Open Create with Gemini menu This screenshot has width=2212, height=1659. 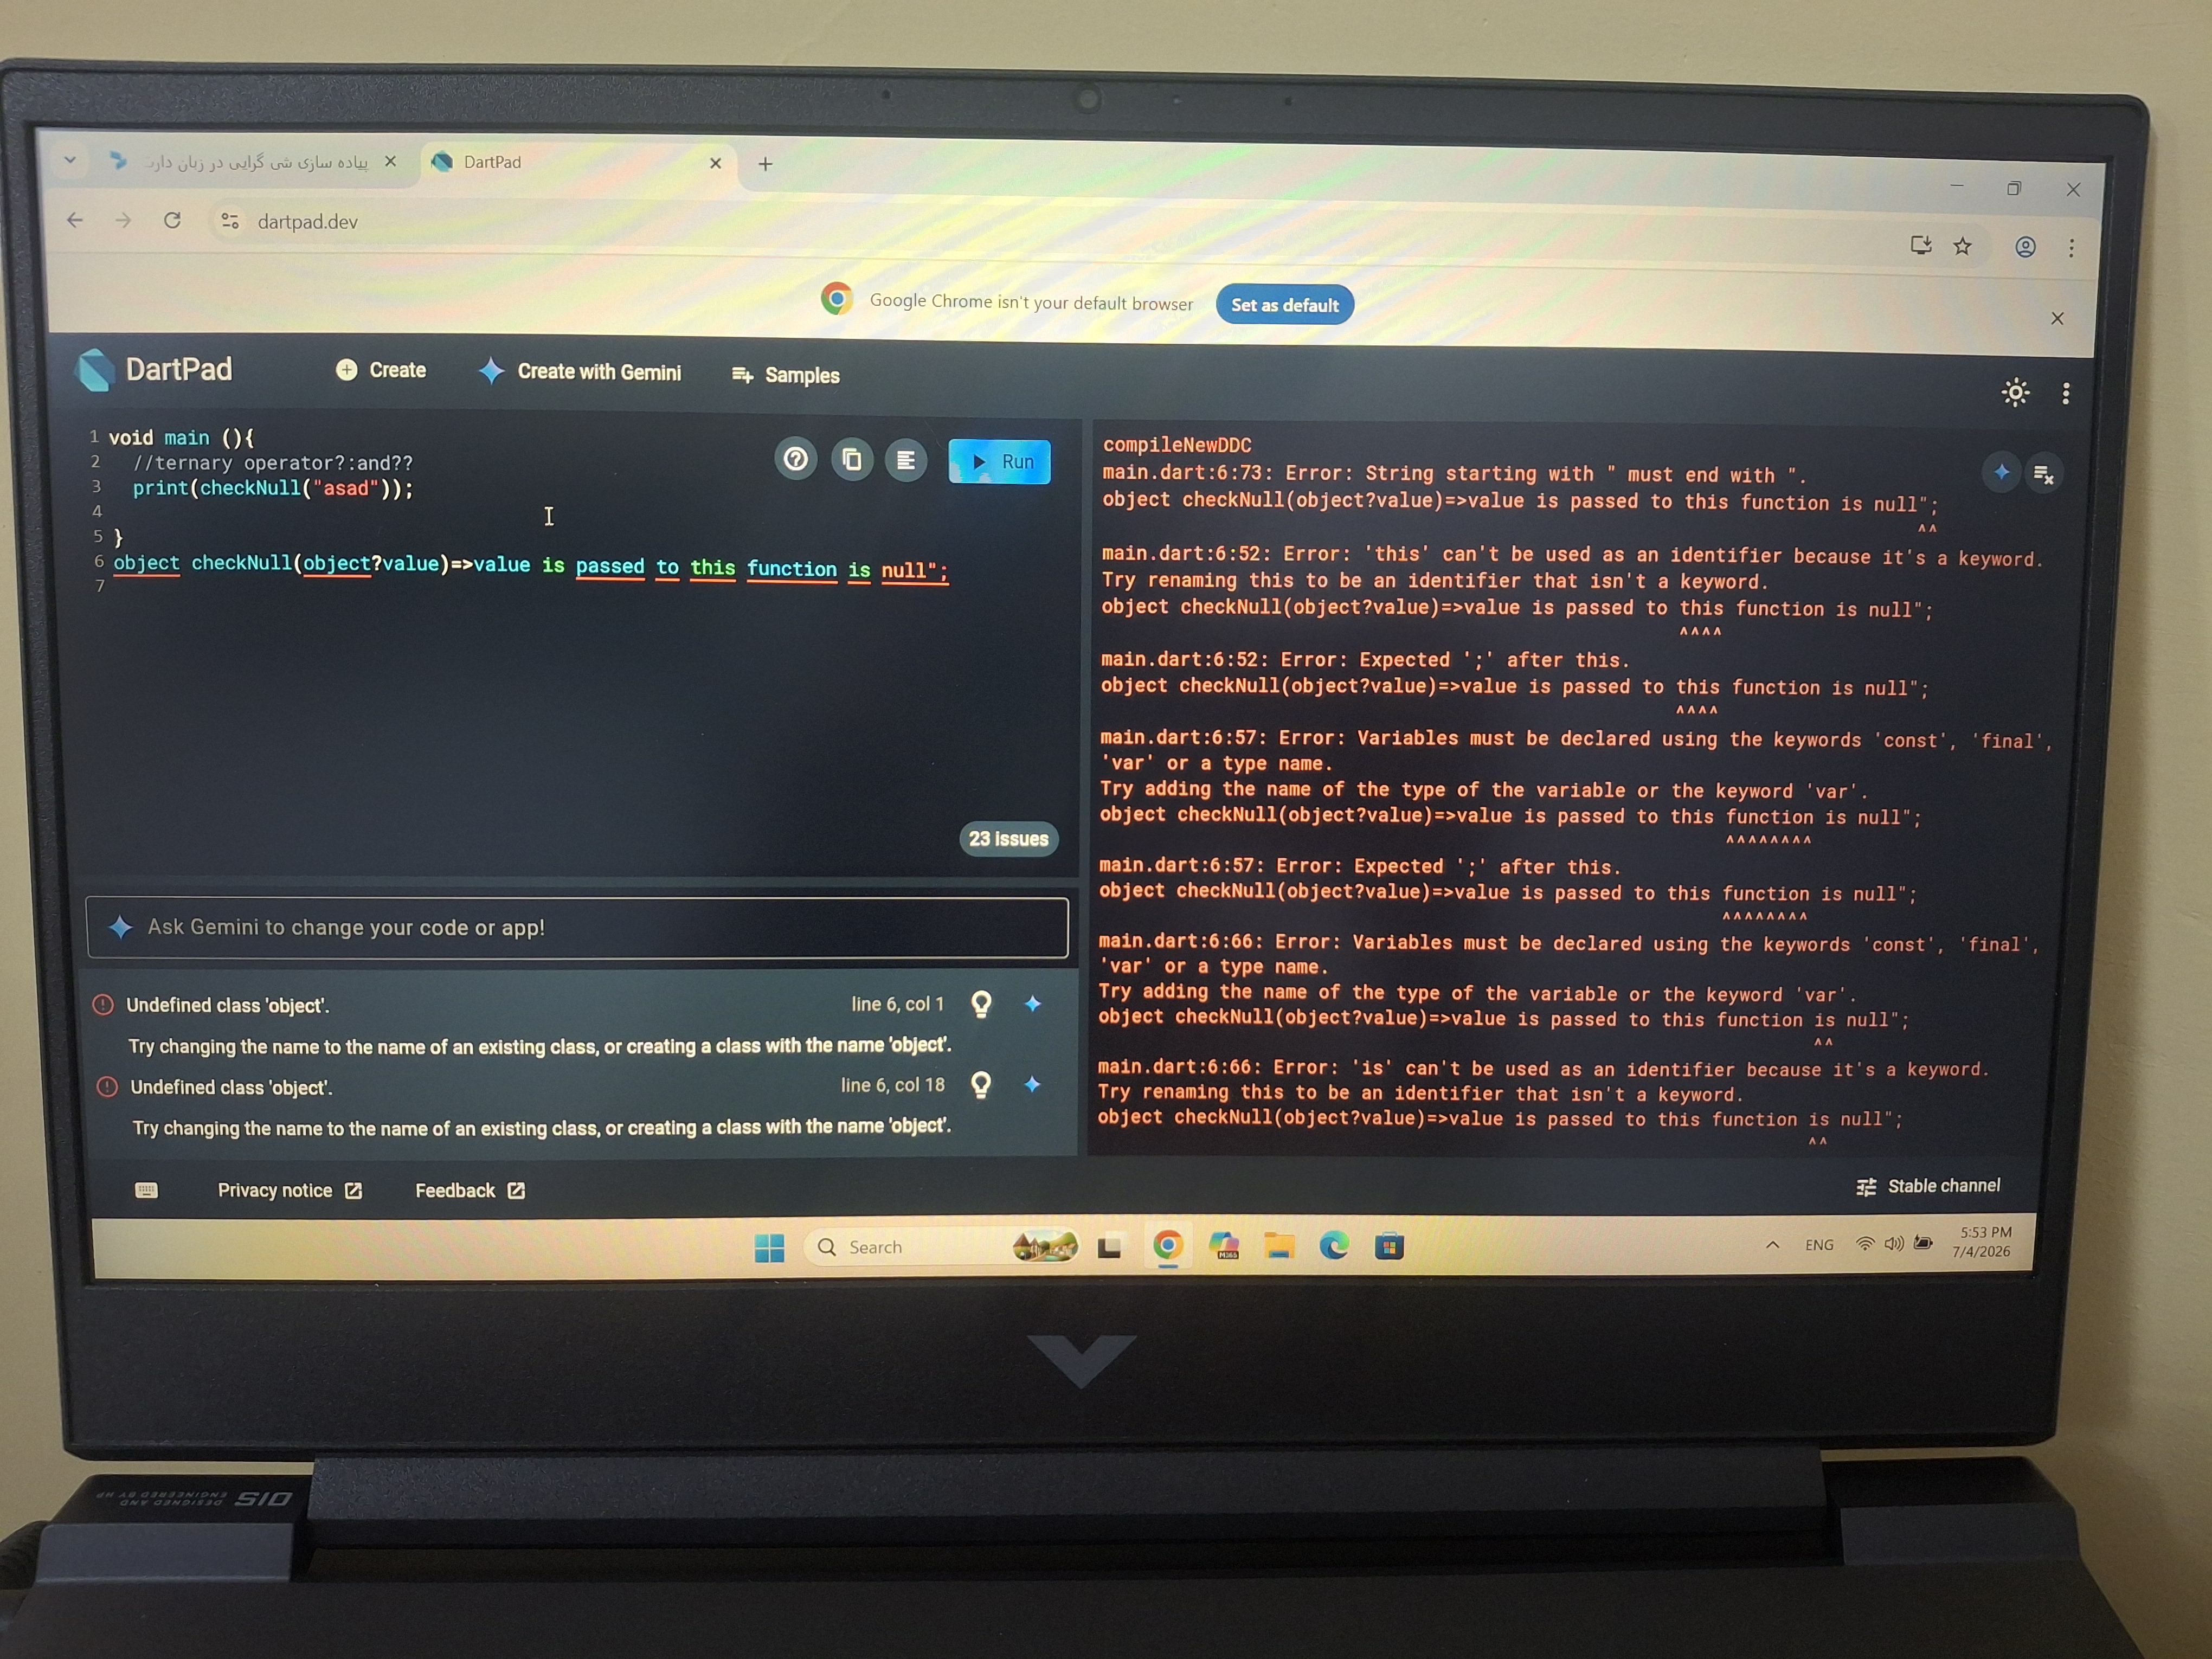click(x=580, y=372)
